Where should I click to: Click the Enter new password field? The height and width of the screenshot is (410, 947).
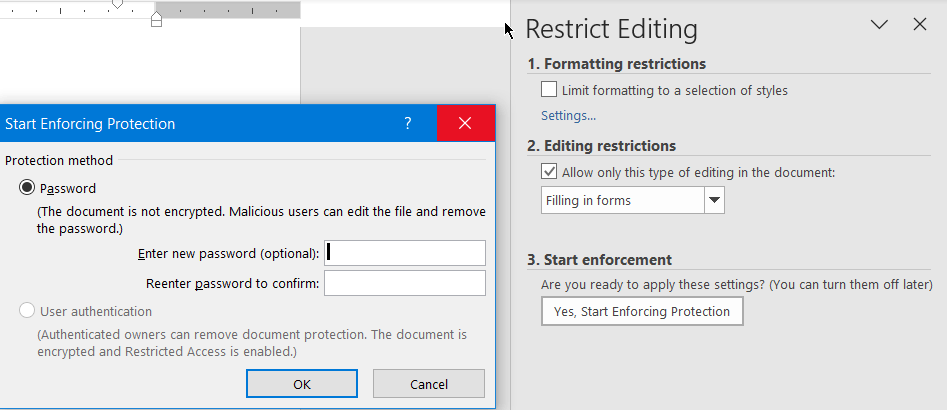[x=405, y=253]
